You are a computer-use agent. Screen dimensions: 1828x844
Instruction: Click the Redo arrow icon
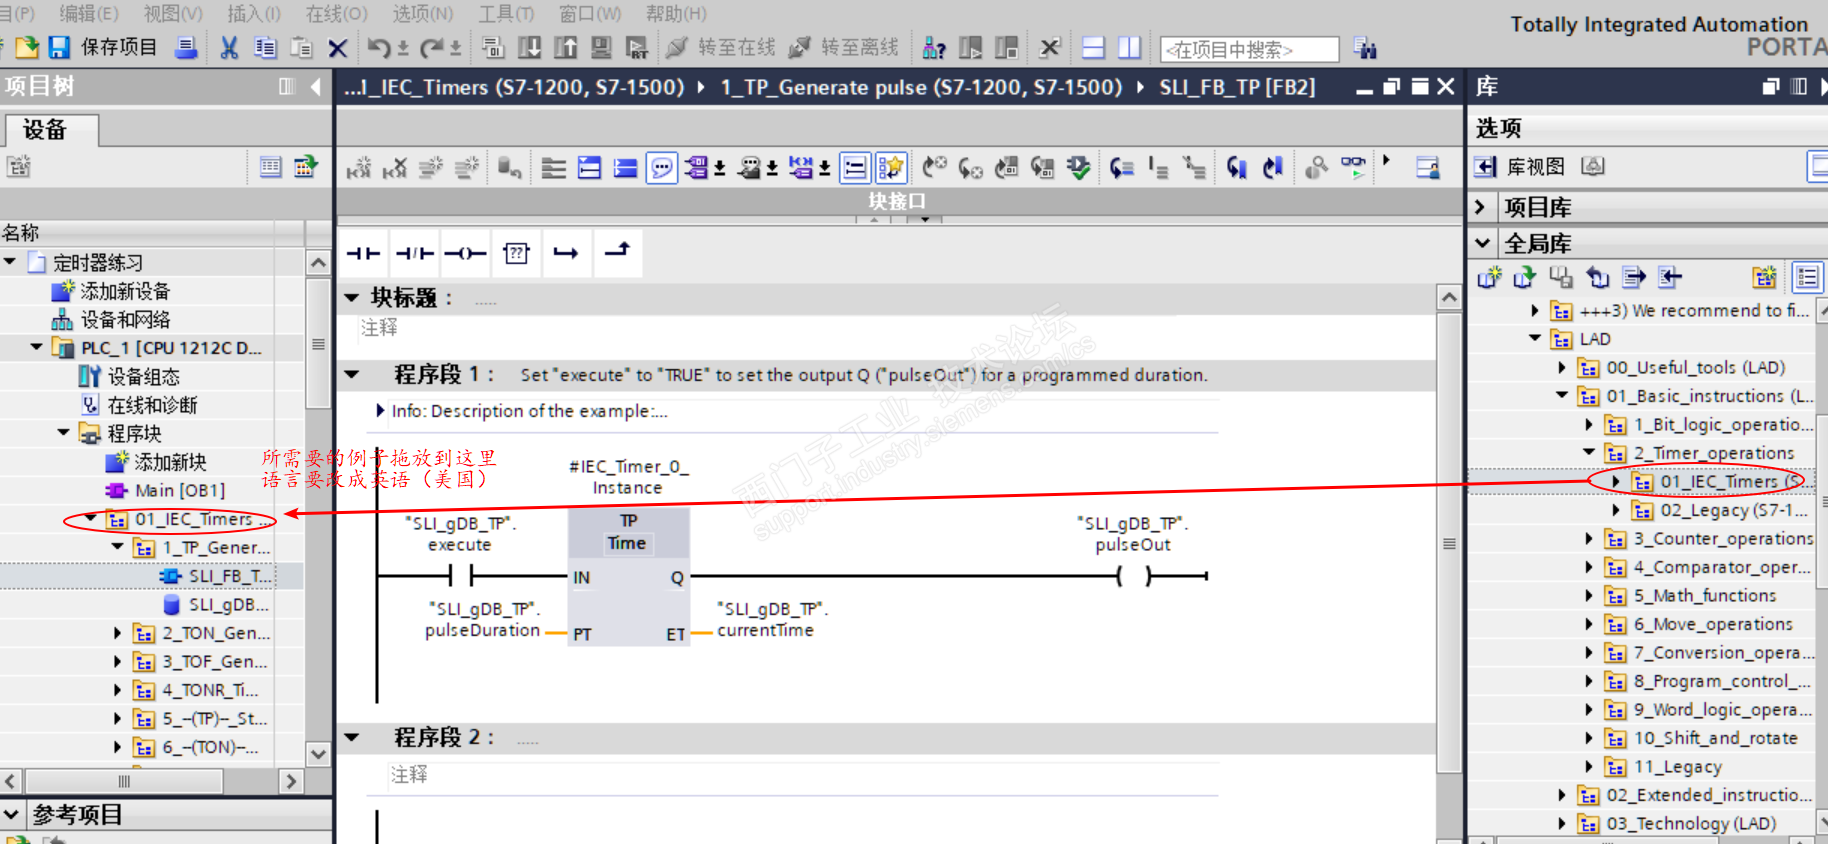(x=432, y=47)
